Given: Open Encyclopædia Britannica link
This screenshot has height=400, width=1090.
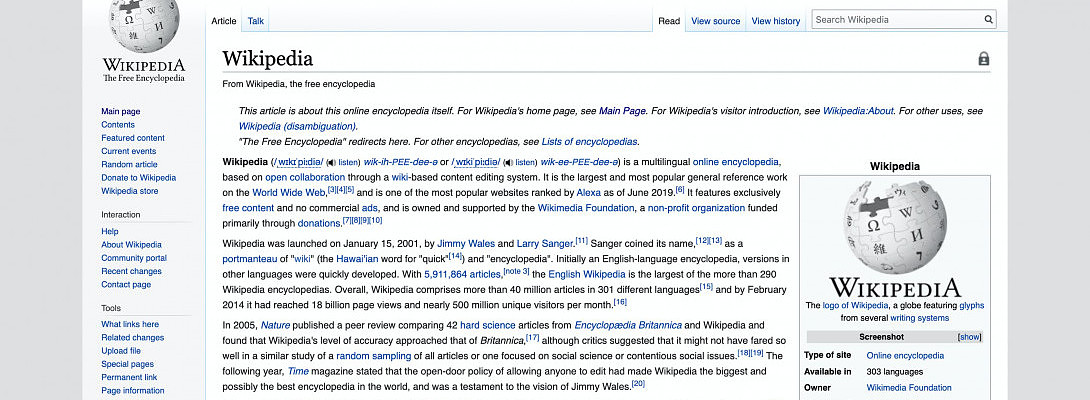Looking at the screenshot, I should click(x=628, y=325).
